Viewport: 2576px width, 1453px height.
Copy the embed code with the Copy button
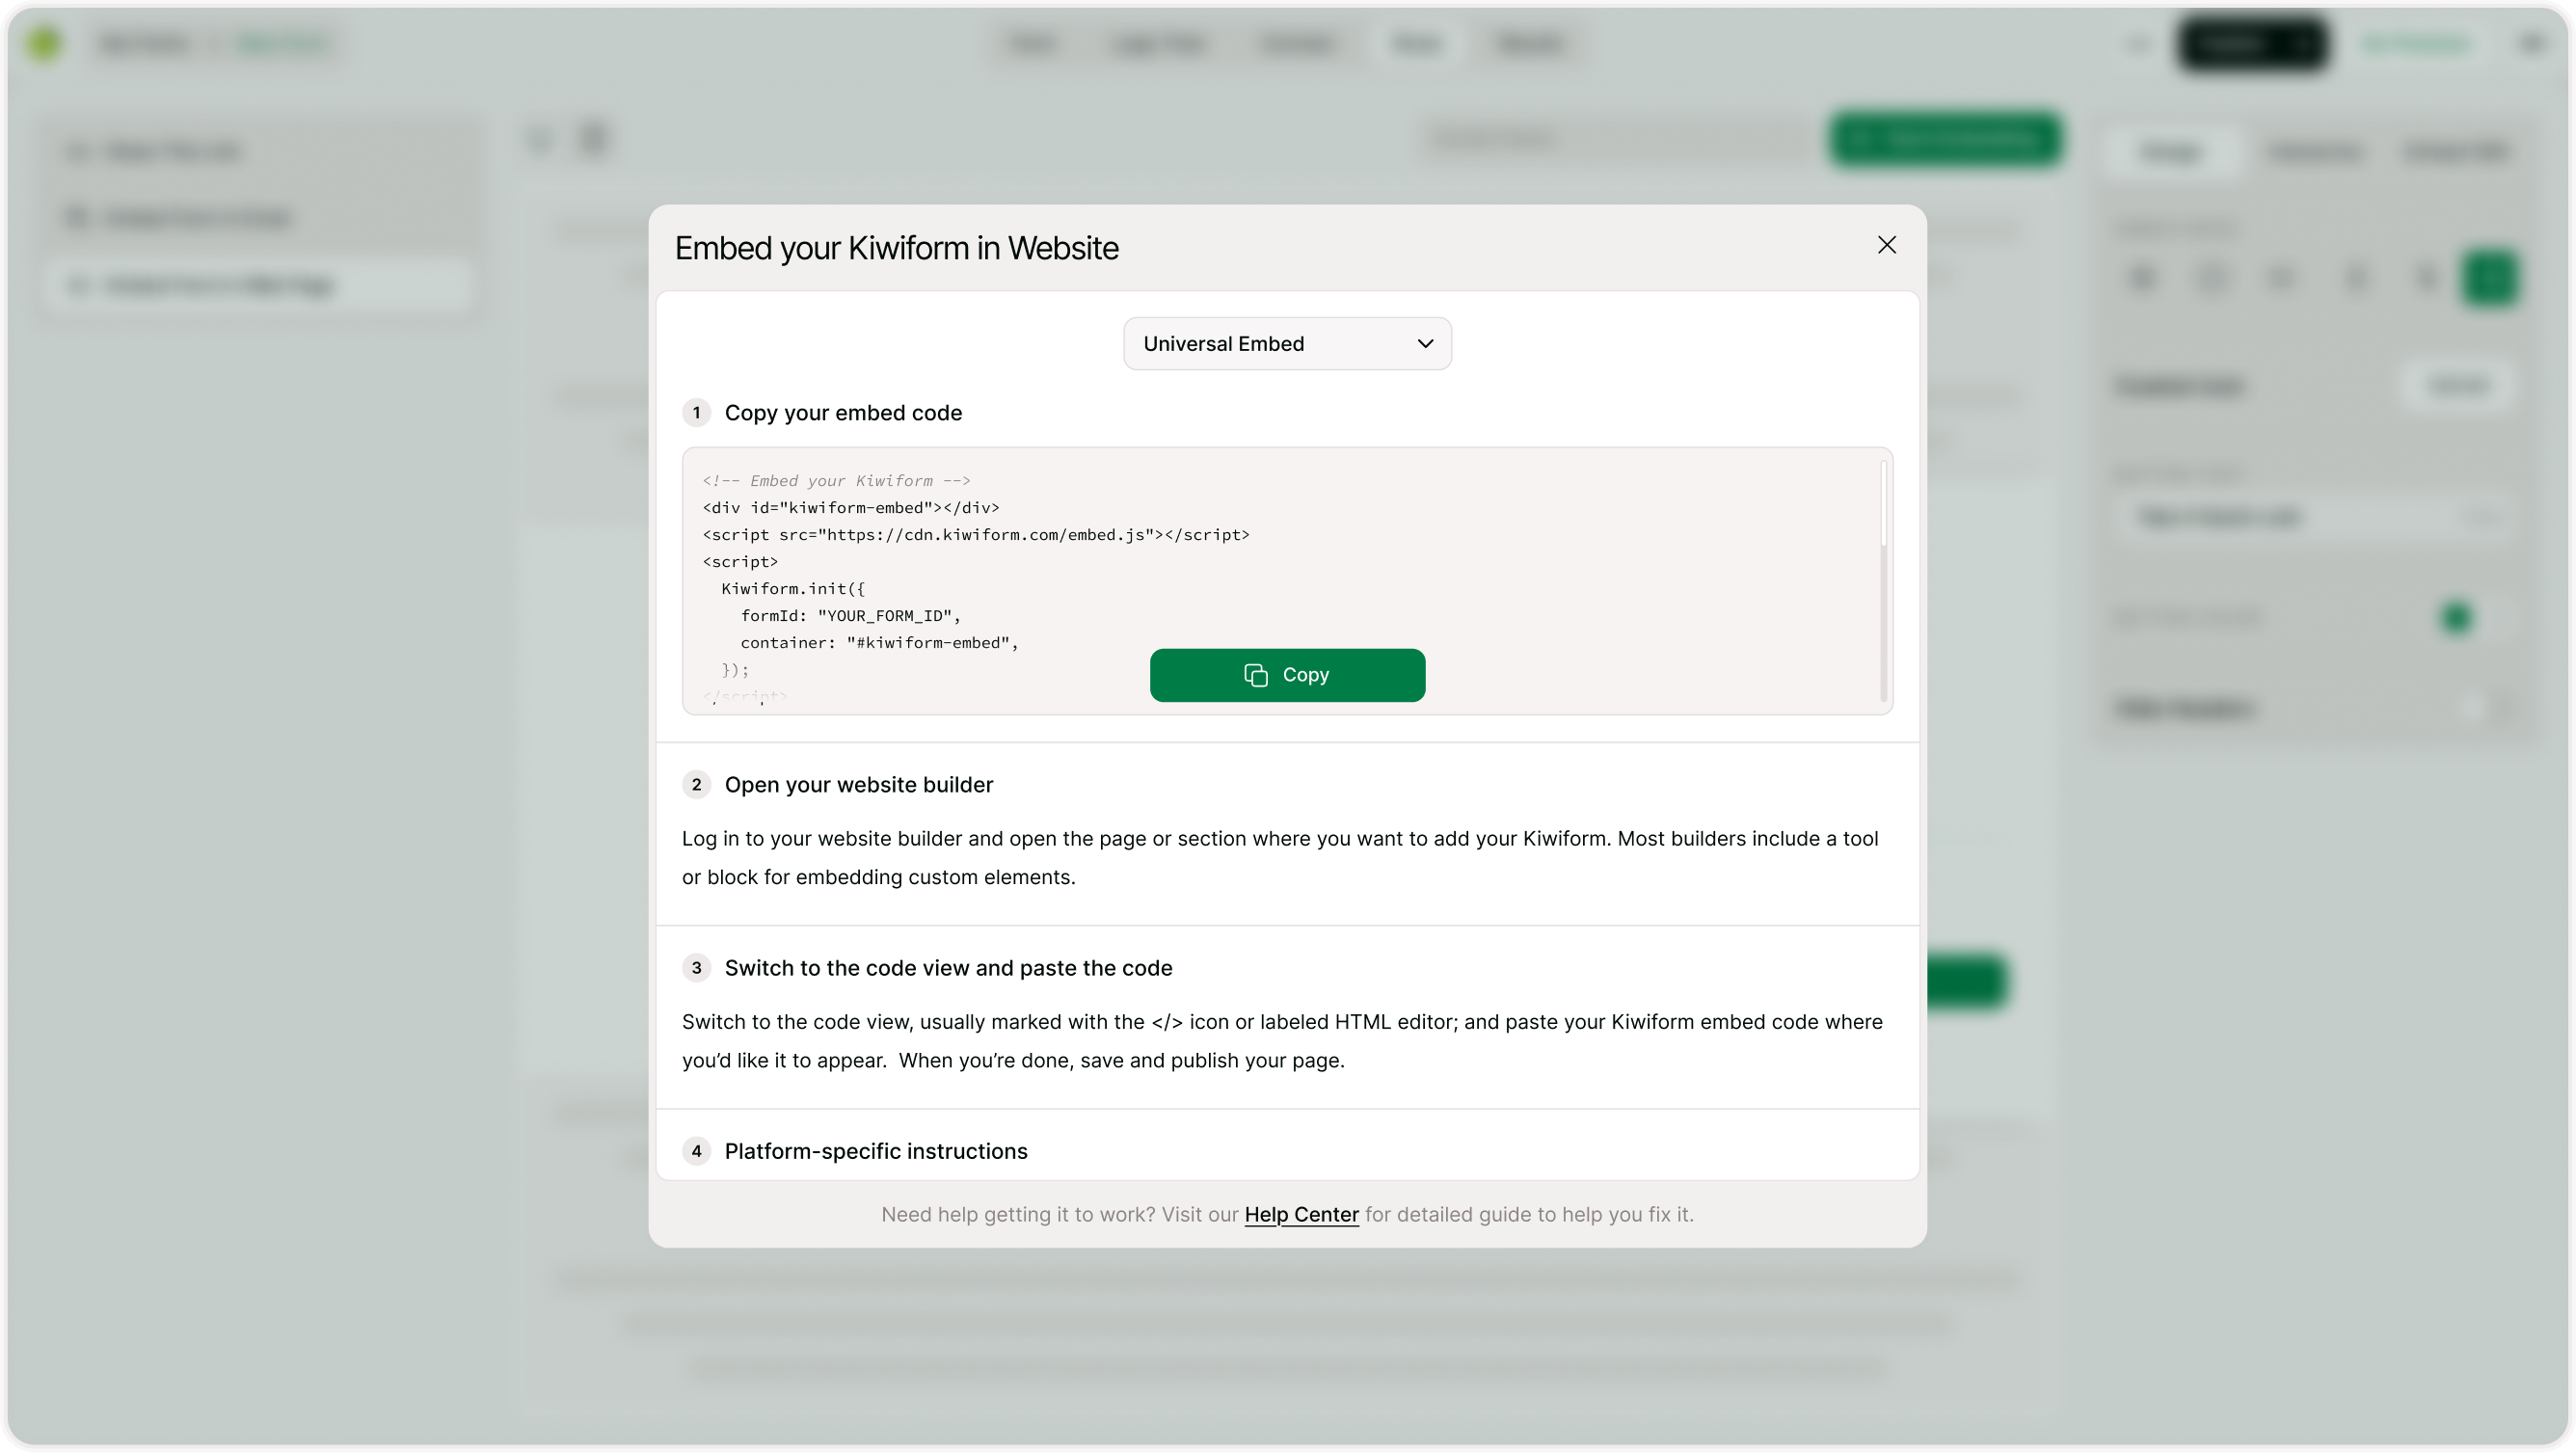pos(1287,675)
